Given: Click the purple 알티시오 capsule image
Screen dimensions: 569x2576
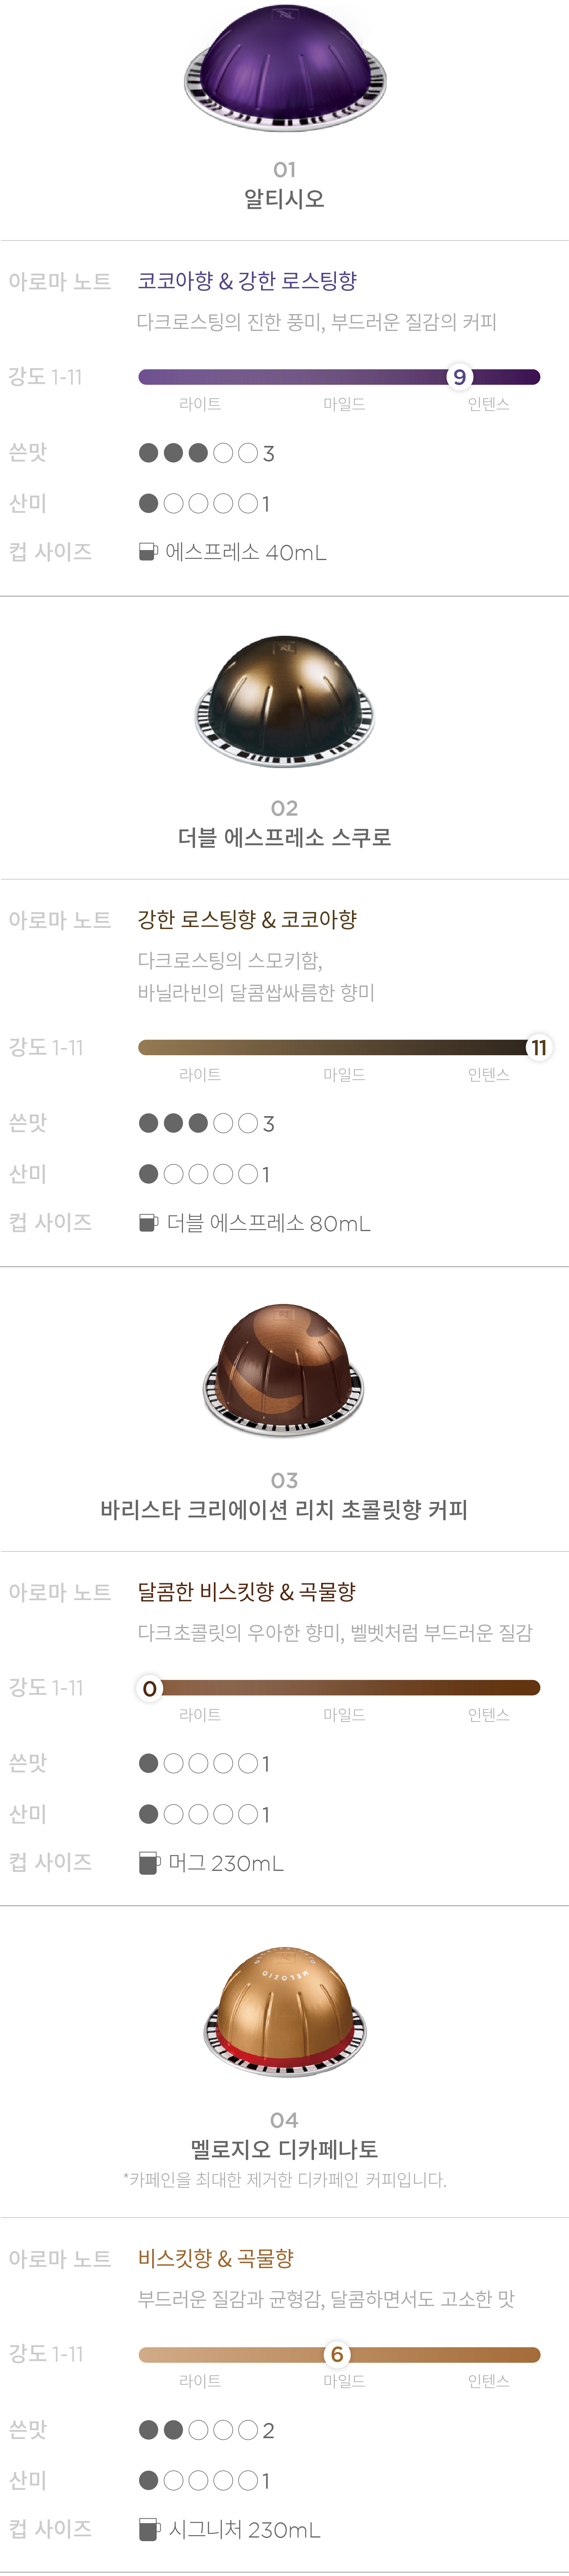Looking at the screenshot, I should click(285, 67).
